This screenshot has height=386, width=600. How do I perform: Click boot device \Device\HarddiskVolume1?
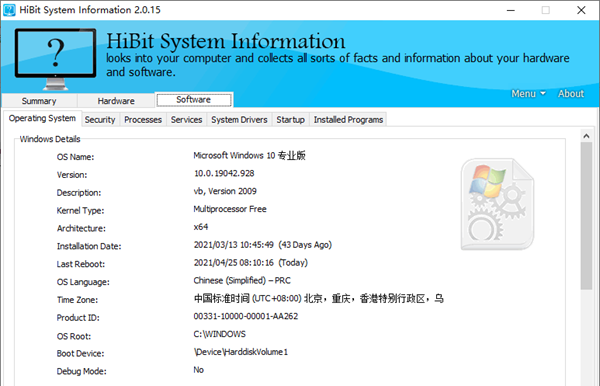point(241,352)
